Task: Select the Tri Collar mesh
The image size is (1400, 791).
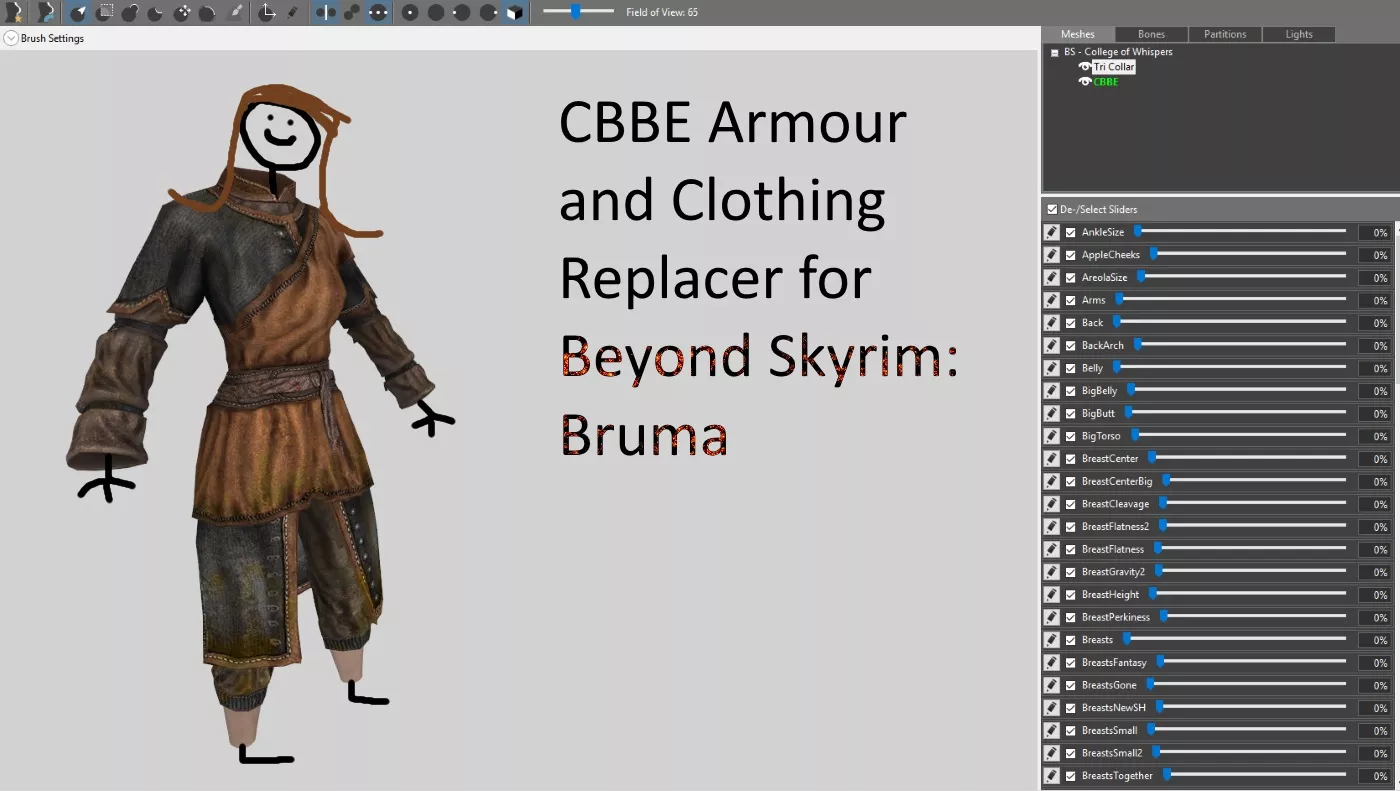Action: click(1113, 67)
